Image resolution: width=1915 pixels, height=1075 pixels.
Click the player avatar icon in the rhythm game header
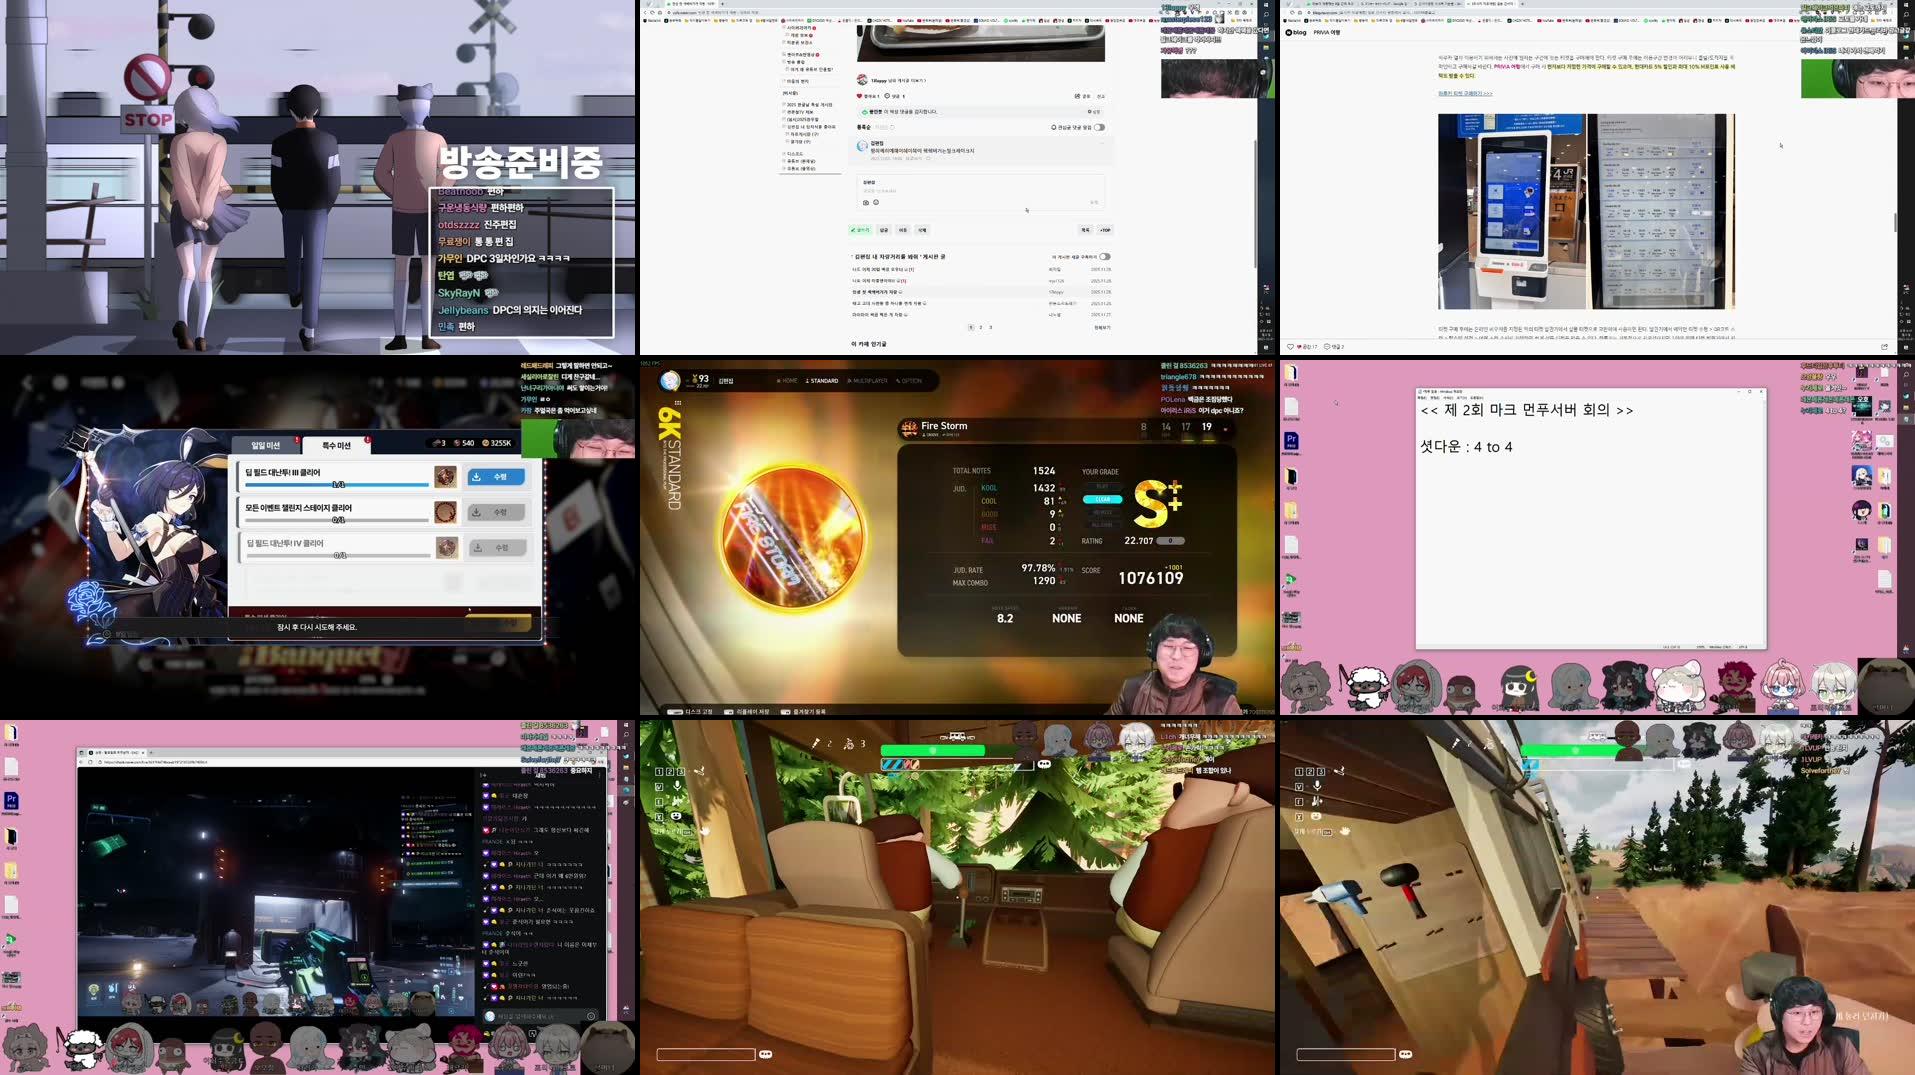pos(668,380)
